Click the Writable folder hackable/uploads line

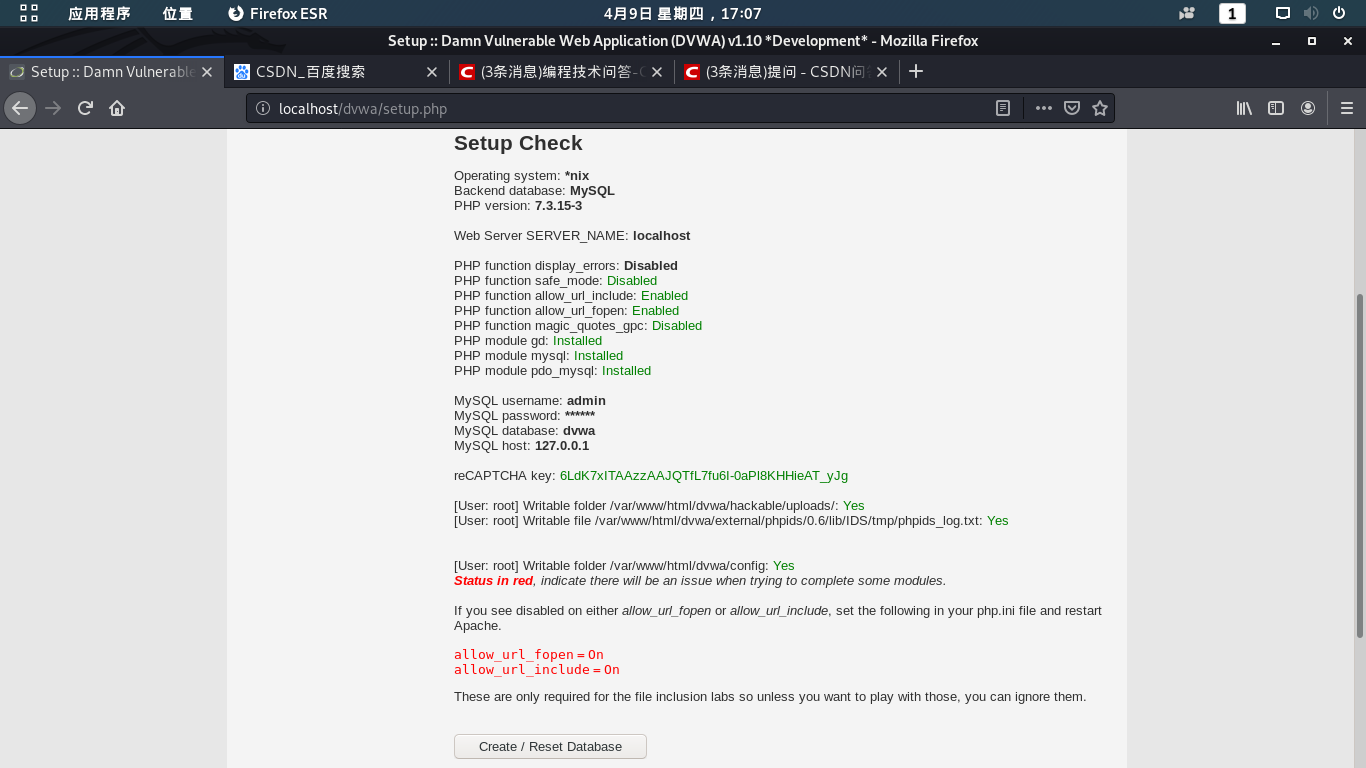pos(659,506)
